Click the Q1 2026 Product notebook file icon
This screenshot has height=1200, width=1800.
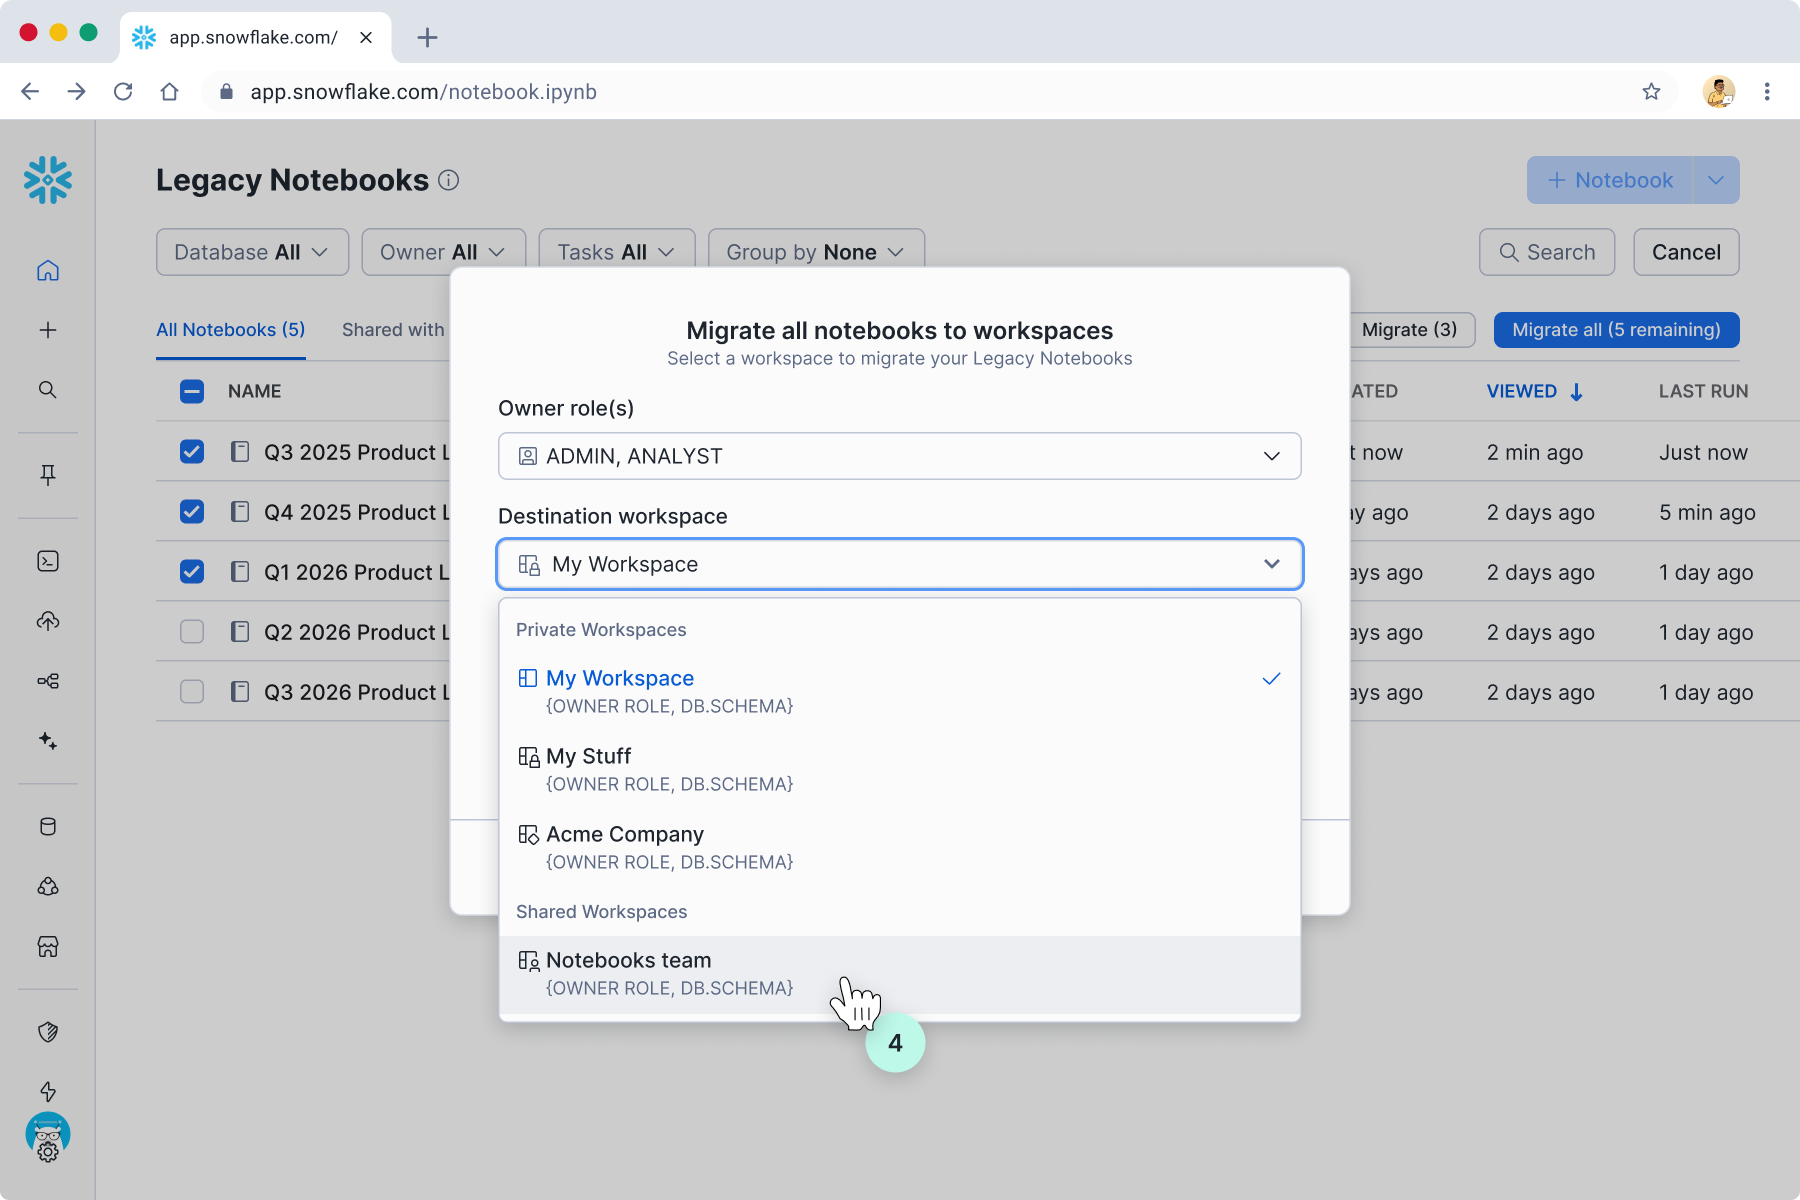(x=240, y=572)
